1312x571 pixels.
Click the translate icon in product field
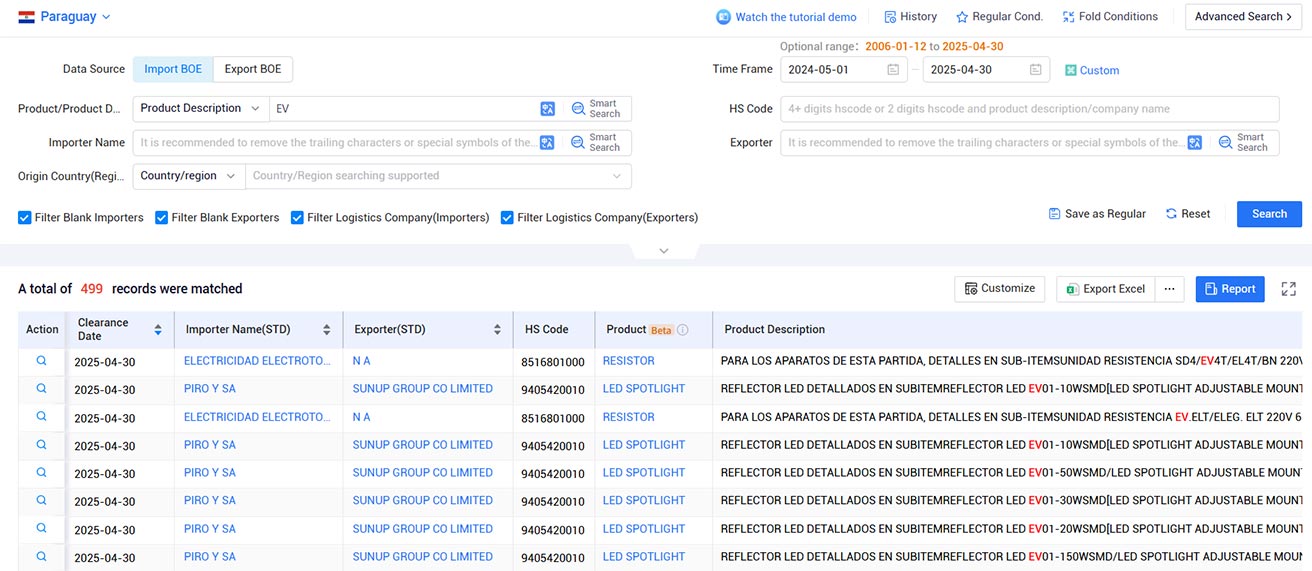click(547, 109)
